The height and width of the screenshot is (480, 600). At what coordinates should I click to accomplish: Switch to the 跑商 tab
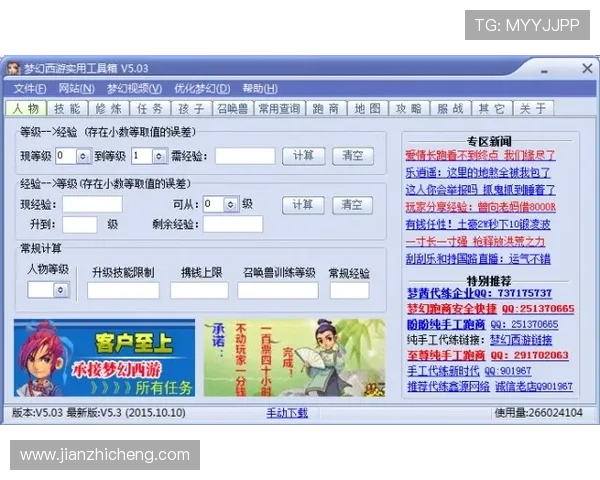[326, 109]
